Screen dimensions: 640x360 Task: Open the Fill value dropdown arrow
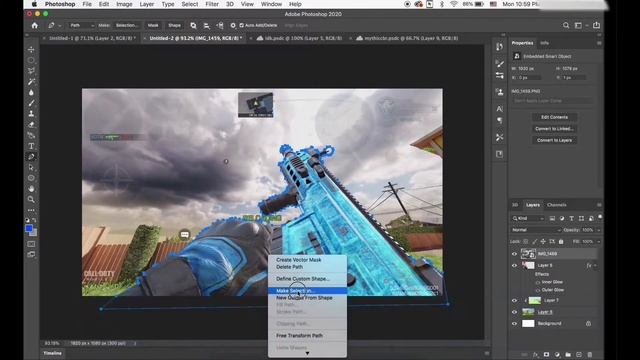coord(598,242)
